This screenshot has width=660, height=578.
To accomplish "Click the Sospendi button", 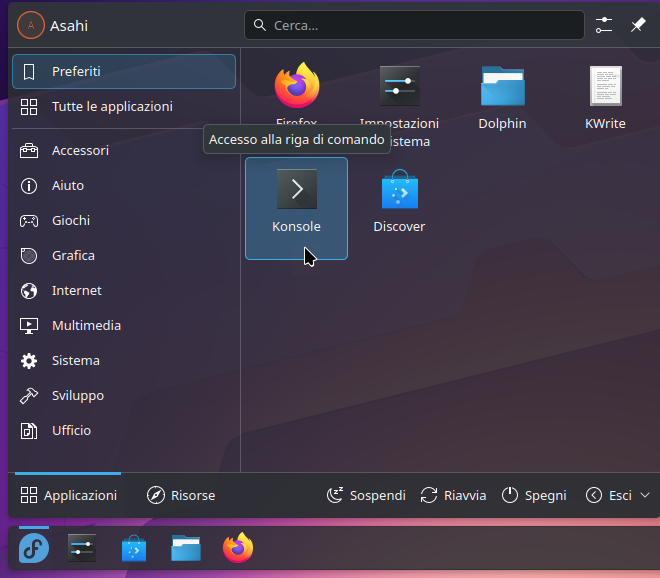I will click(x=366, y=495).
